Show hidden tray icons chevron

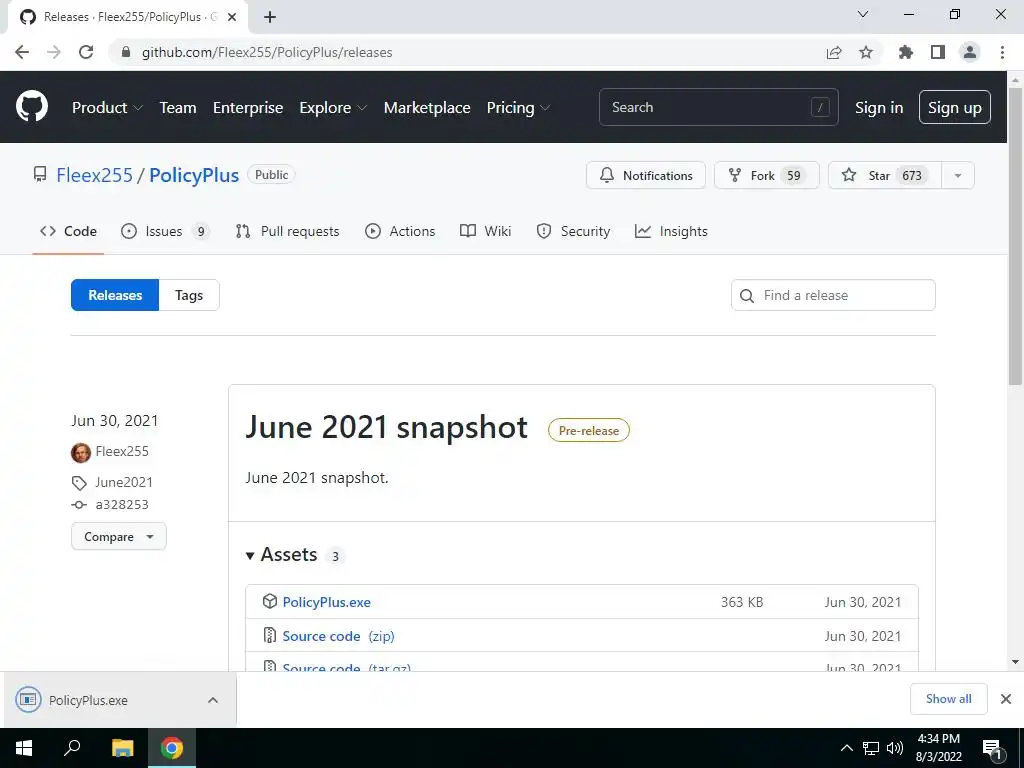[x=846, y=748]
